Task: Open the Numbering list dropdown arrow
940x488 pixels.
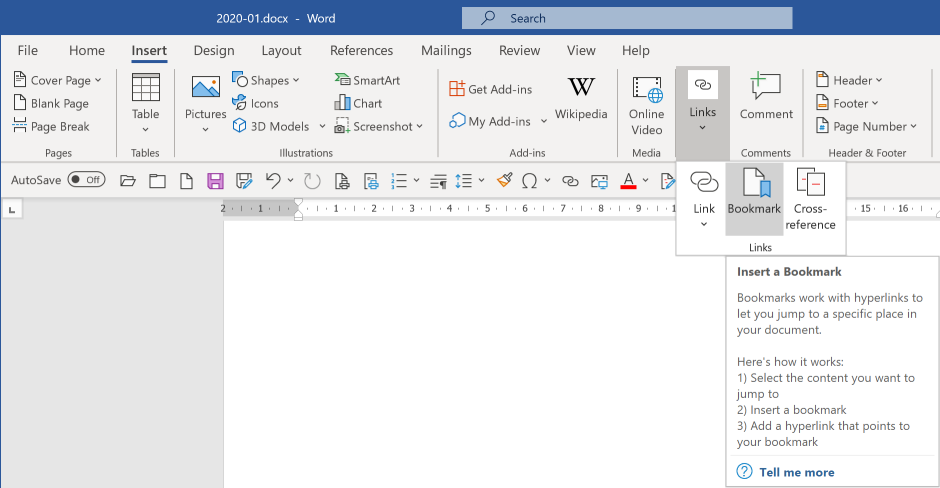Action: click(417, 180)
